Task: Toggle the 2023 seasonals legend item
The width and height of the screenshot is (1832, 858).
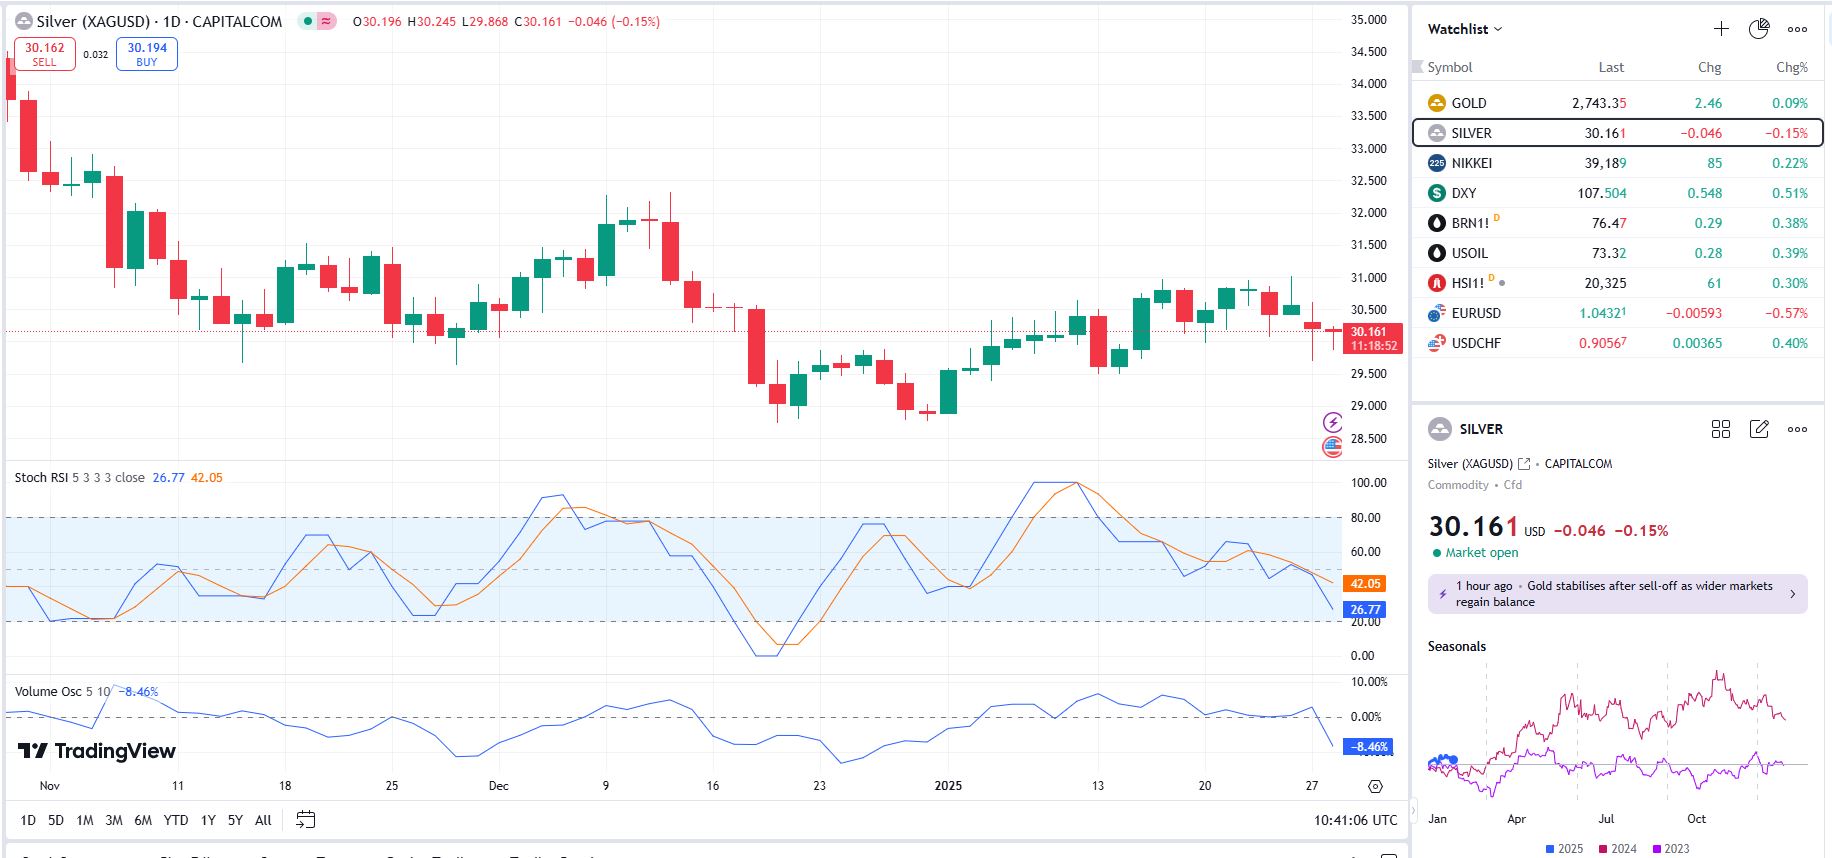Action: (x=1670, y=849)
